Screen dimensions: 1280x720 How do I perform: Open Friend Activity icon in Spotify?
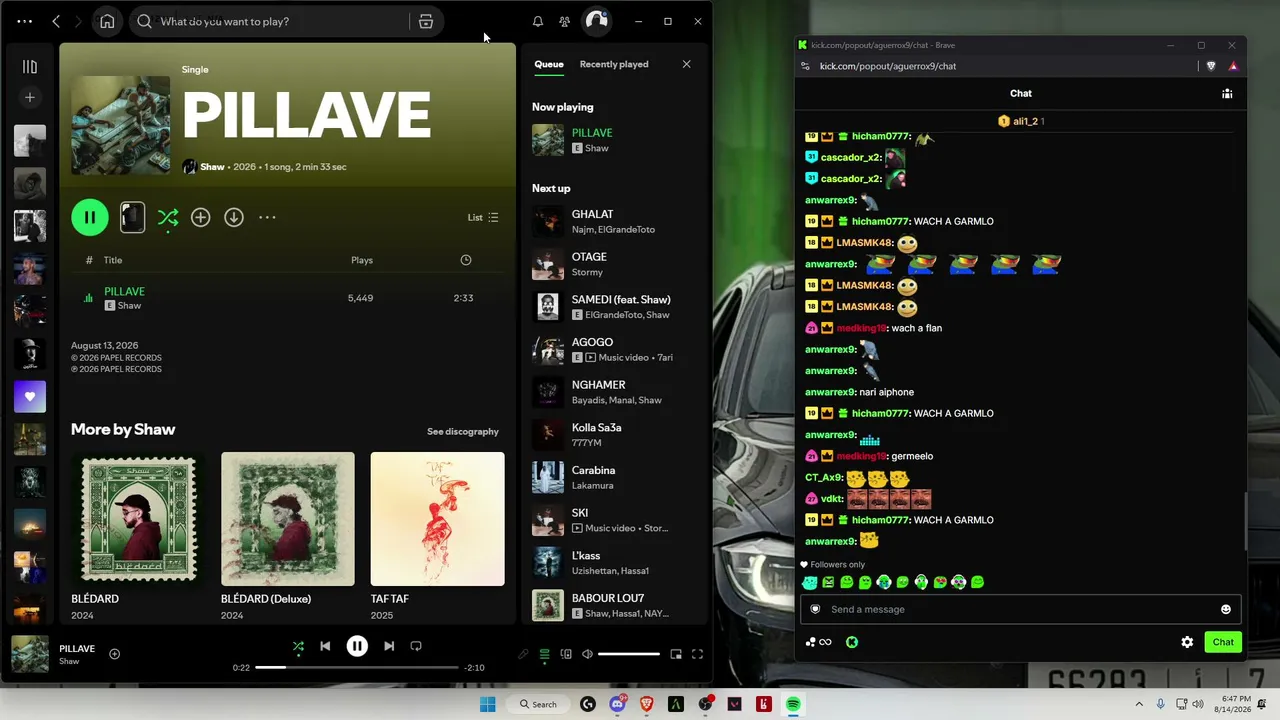565,21
